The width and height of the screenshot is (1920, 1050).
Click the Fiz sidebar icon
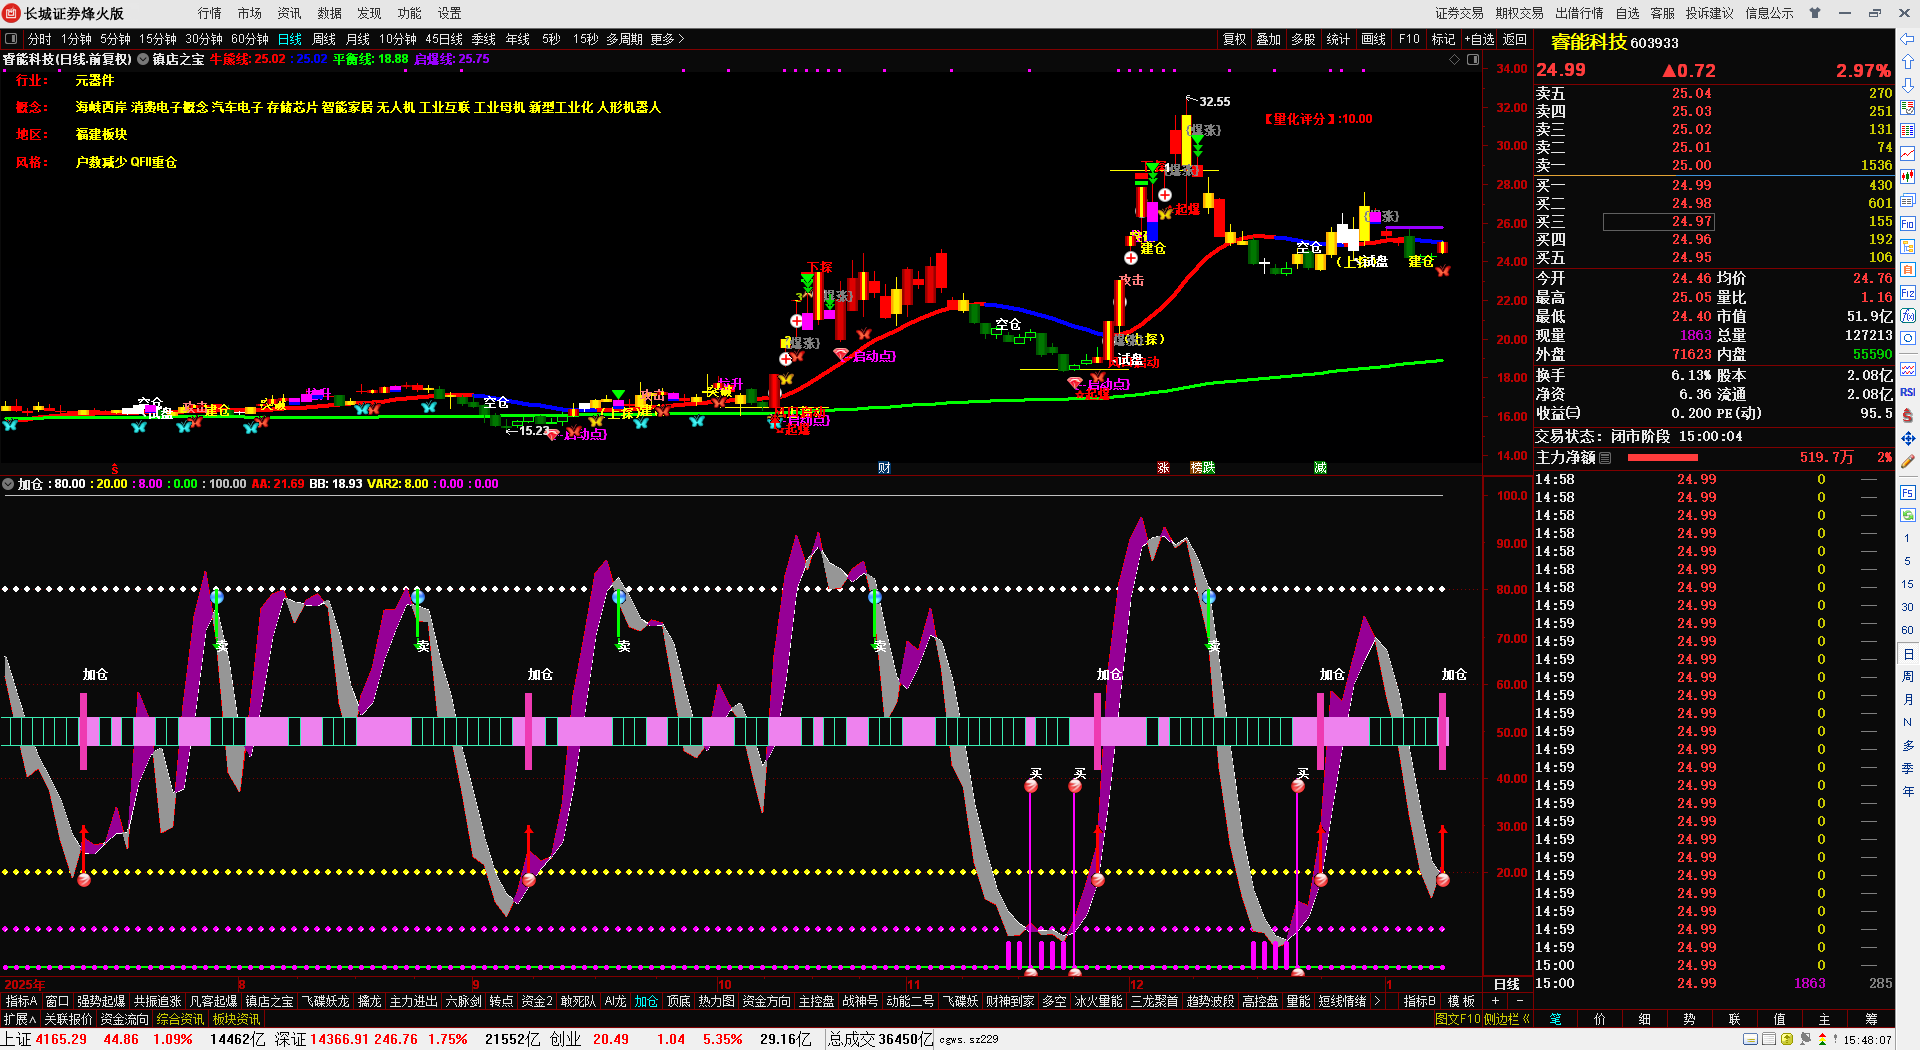(1908, 293)
